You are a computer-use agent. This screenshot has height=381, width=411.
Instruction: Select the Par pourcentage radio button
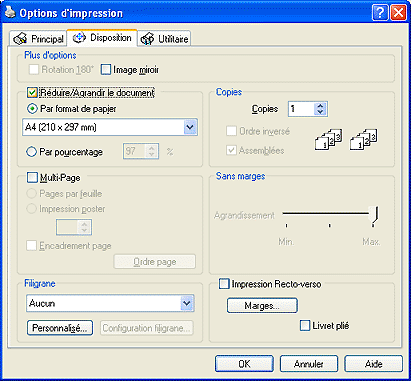(31, 152)
